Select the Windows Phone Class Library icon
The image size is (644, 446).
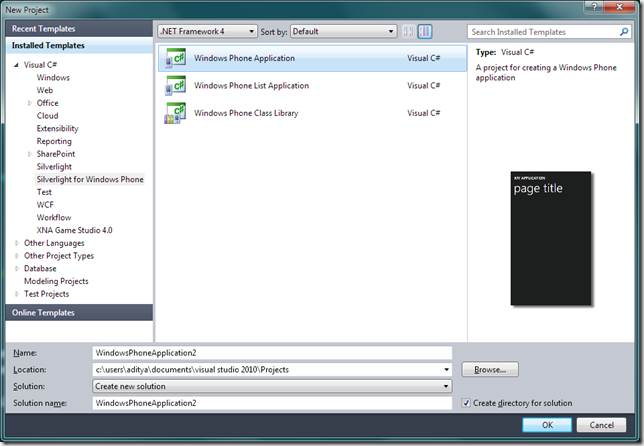tap(175, 113)
